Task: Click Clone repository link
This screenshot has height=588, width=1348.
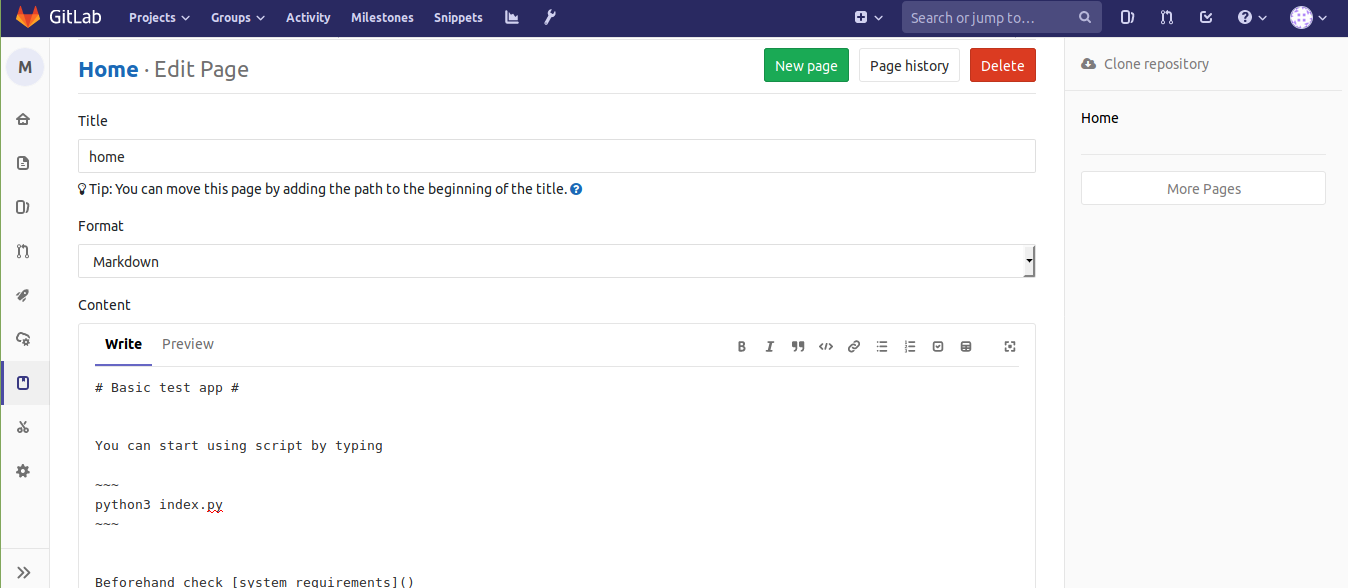Action: [x=1145, y=64]
